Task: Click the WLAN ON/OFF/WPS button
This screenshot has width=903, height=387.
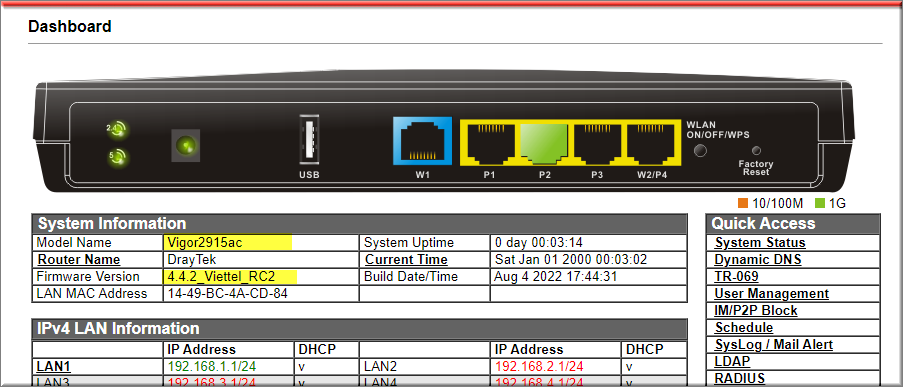Action: coord(700,151)
